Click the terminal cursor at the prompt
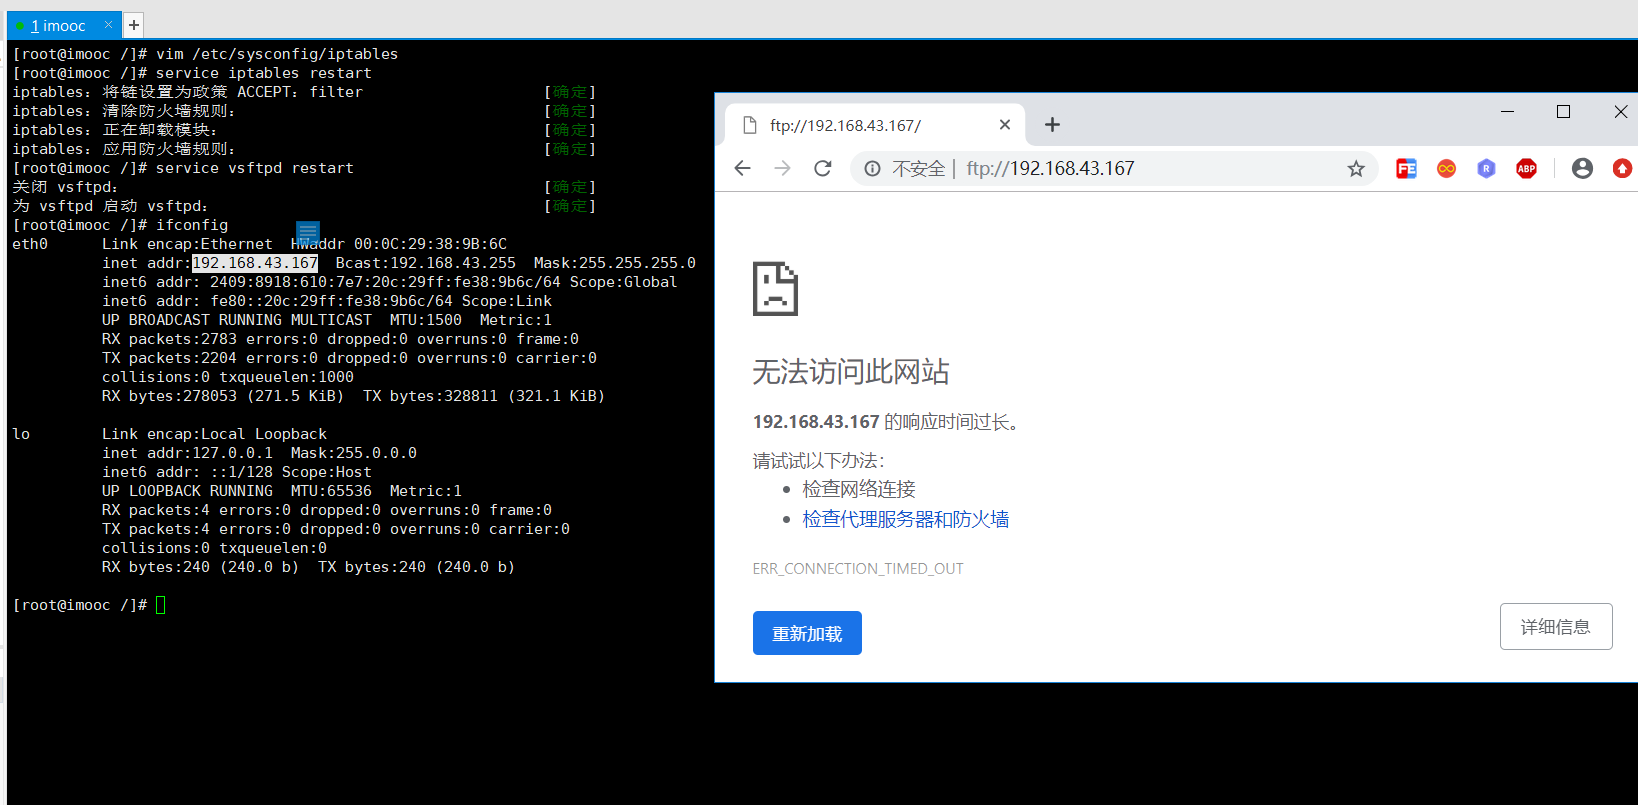Screen dimensions: 1638x805 [161, 605]
